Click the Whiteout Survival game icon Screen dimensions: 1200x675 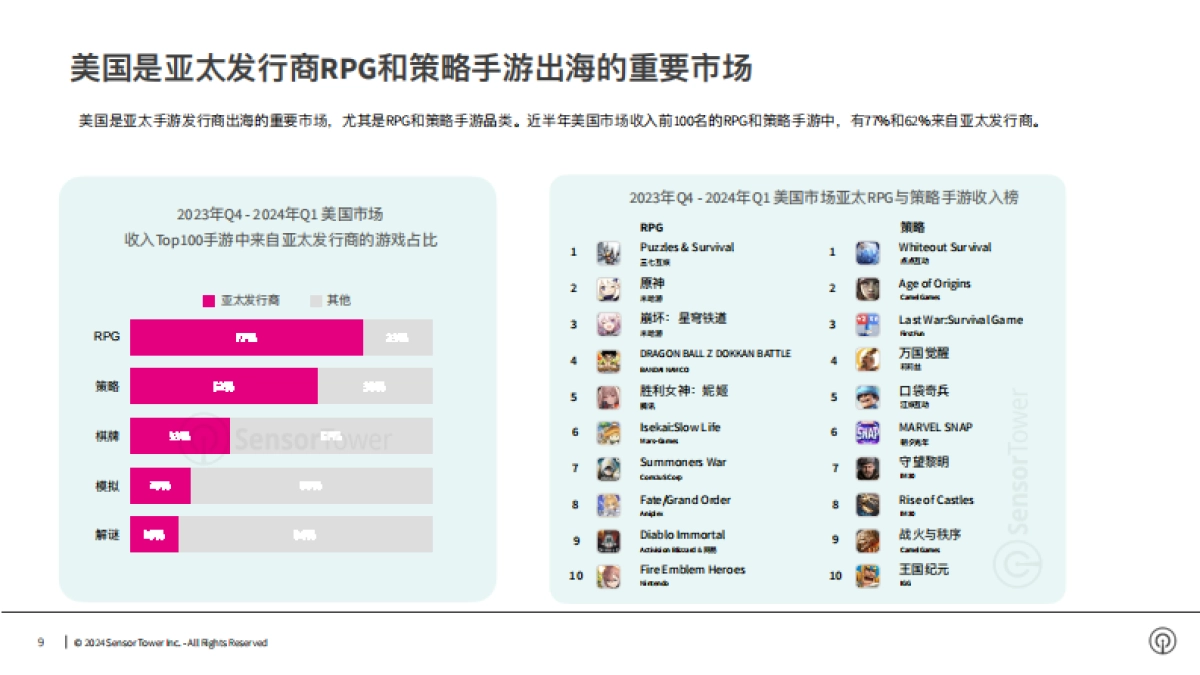coord(867,251)
